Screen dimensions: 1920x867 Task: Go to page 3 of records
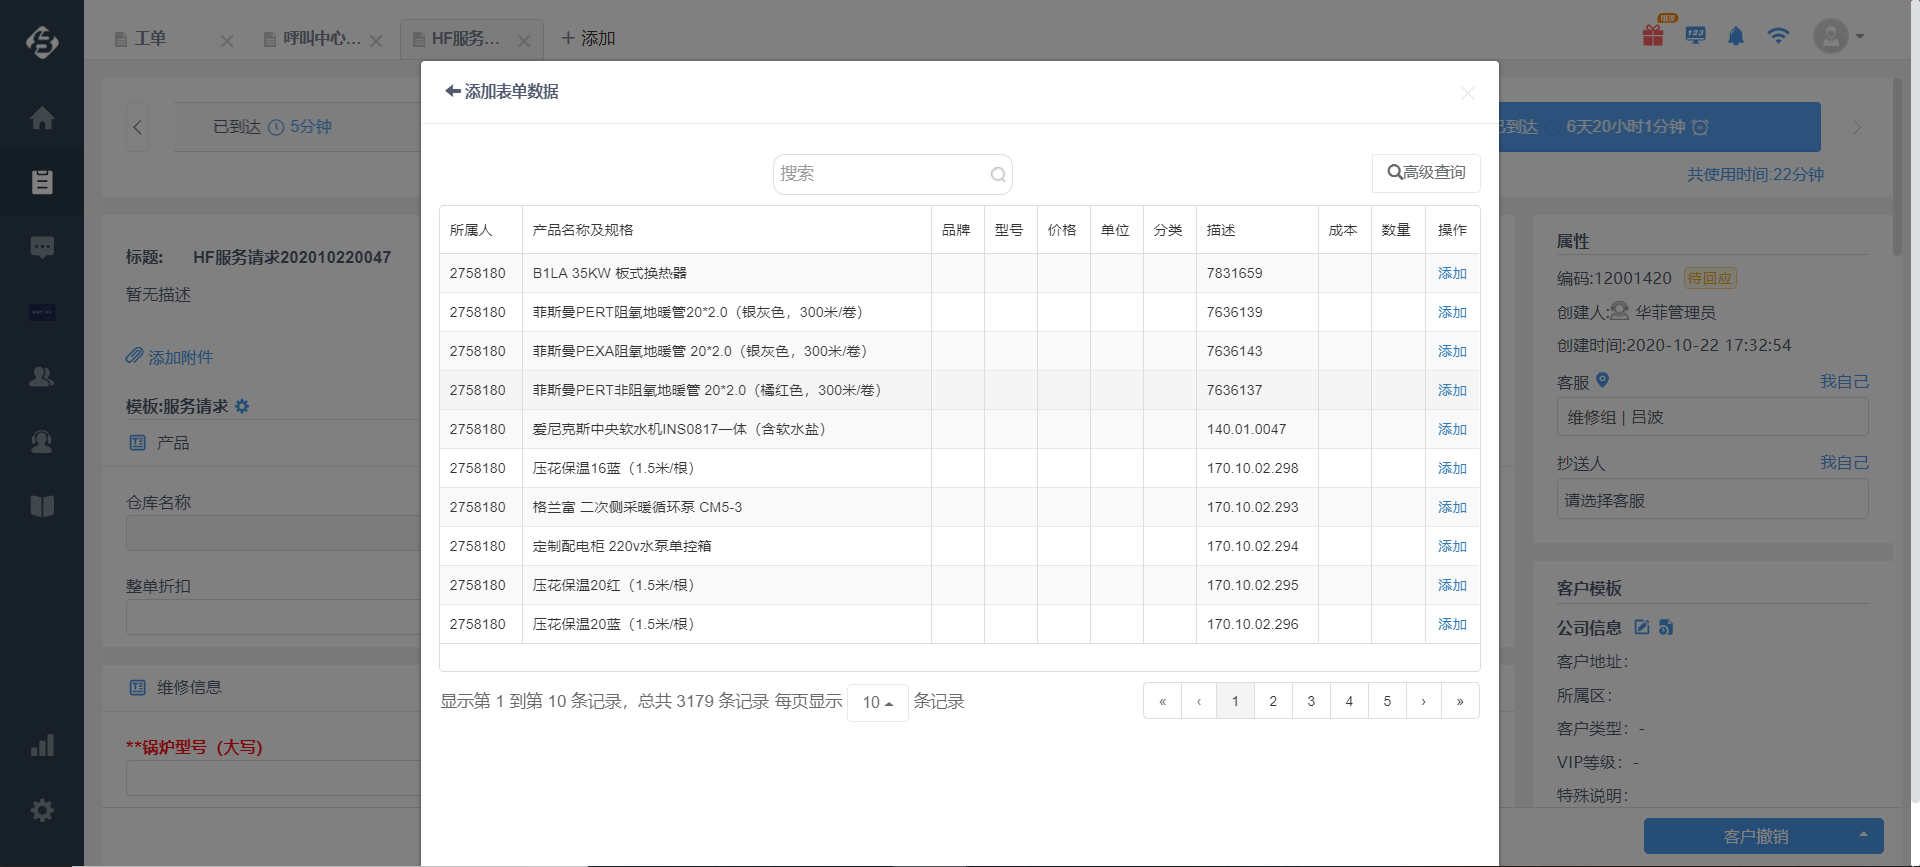1311,701
